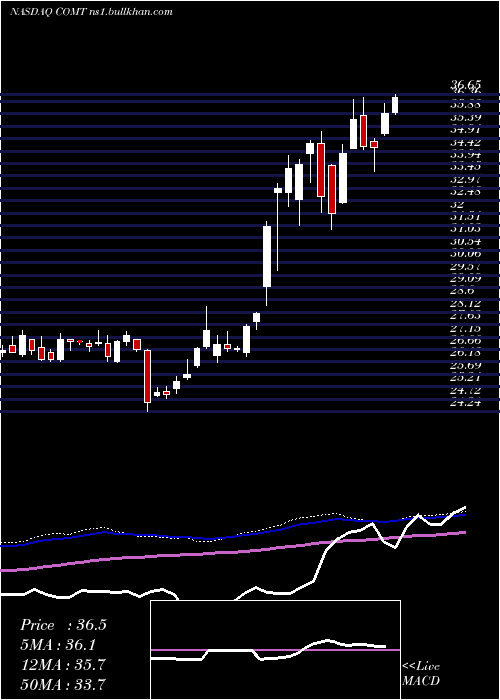Click the NASDAQ COMT ns1.bullkhan.com header text
Viewport: 500px width, 700px height.
tap(91, 12)
